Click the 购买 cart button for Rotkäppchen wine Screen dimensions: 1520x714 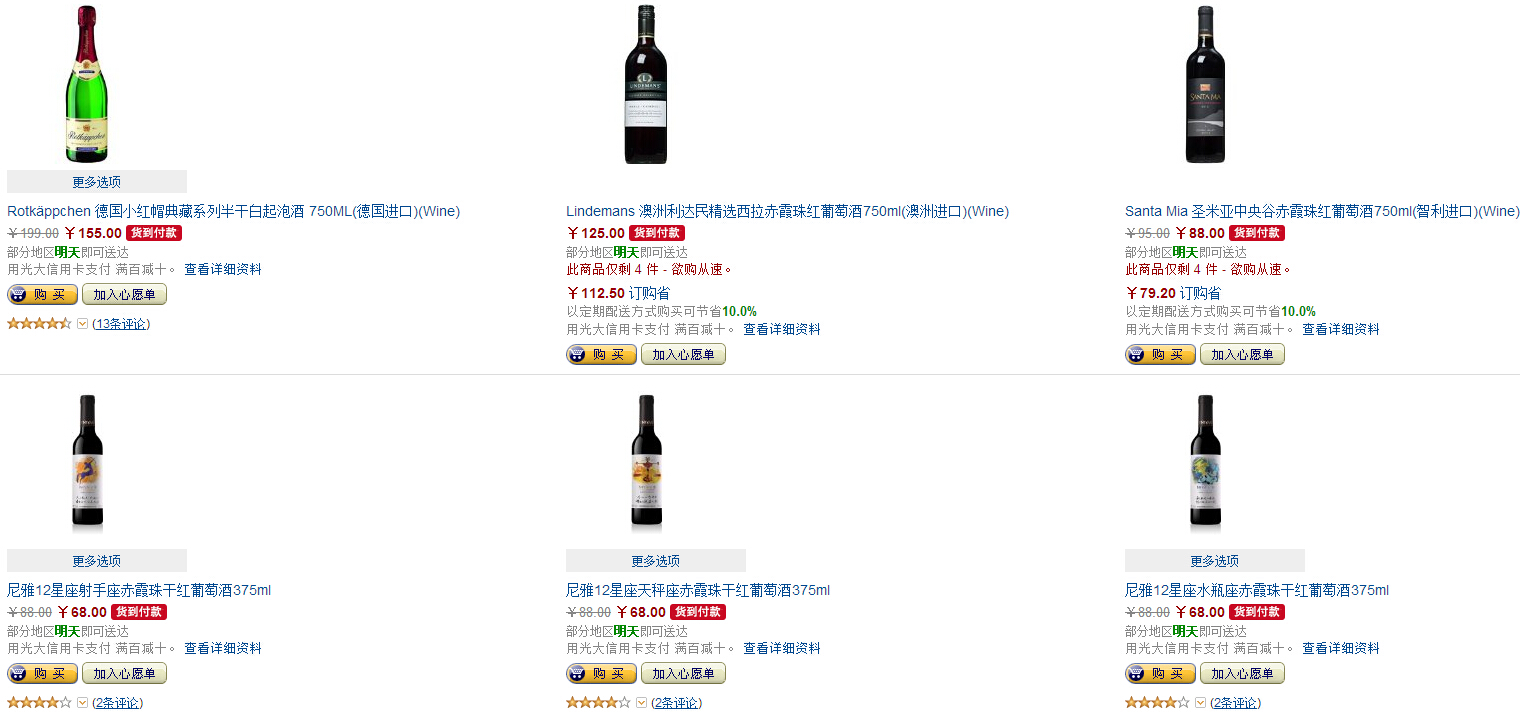[x=42, y=294]
